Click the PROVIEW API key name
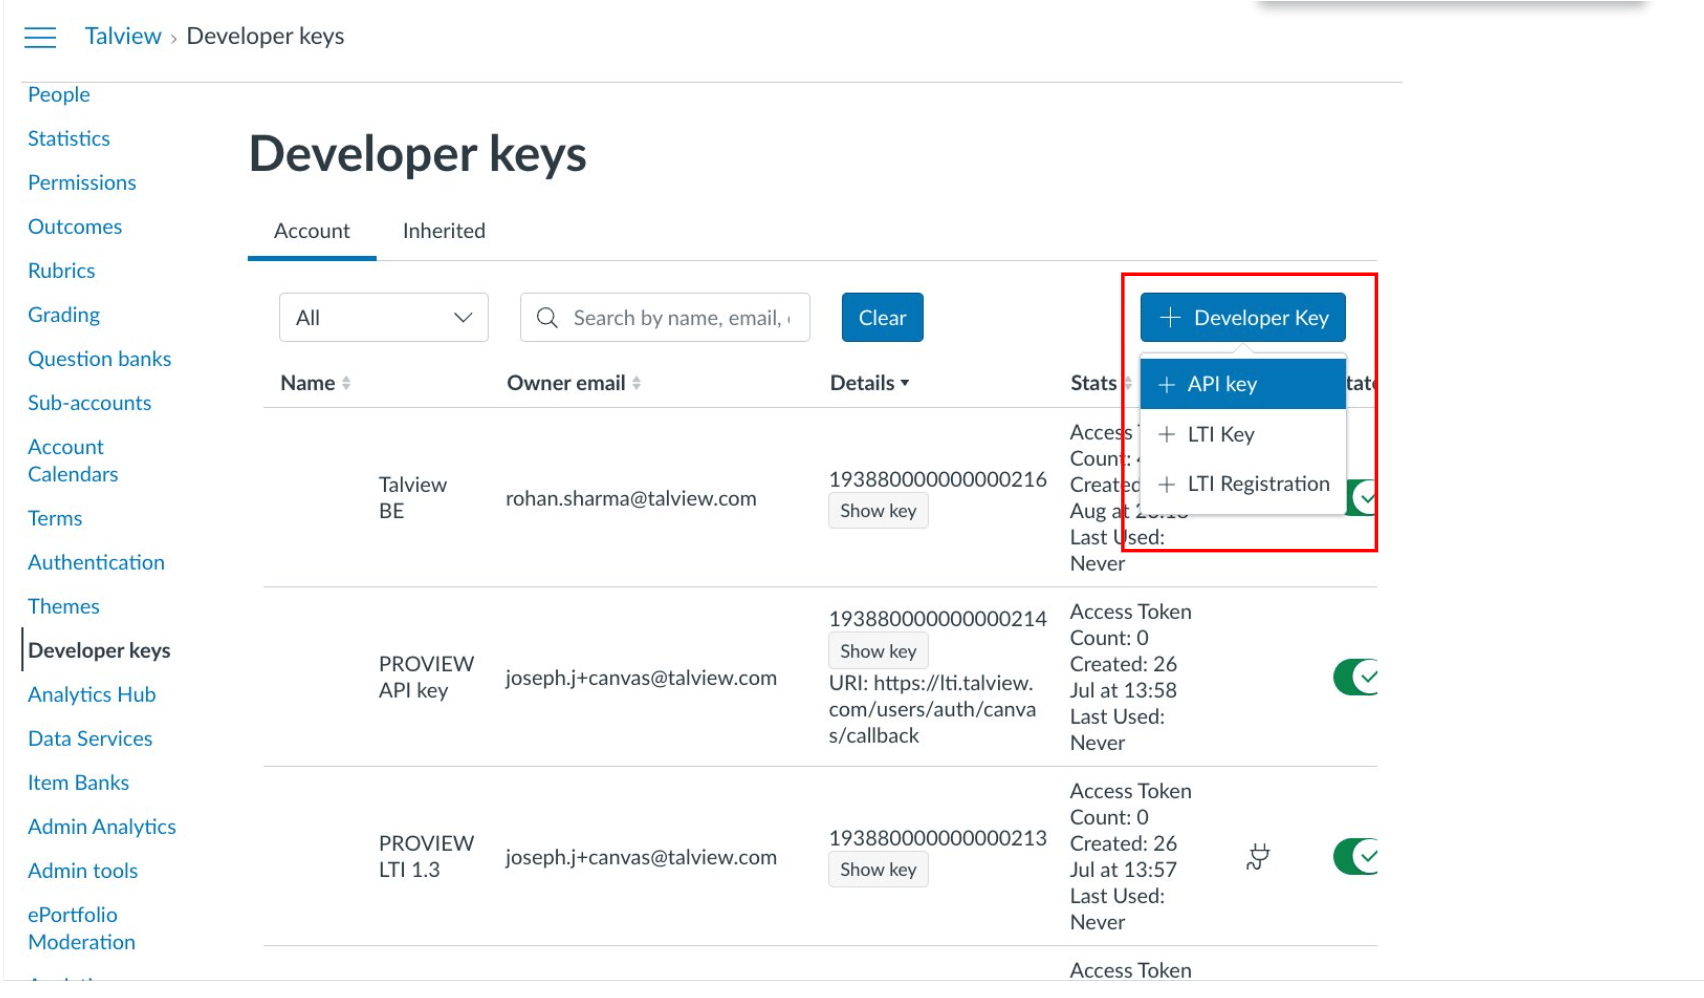This screenshot has height=998, width=1704. 426,677
